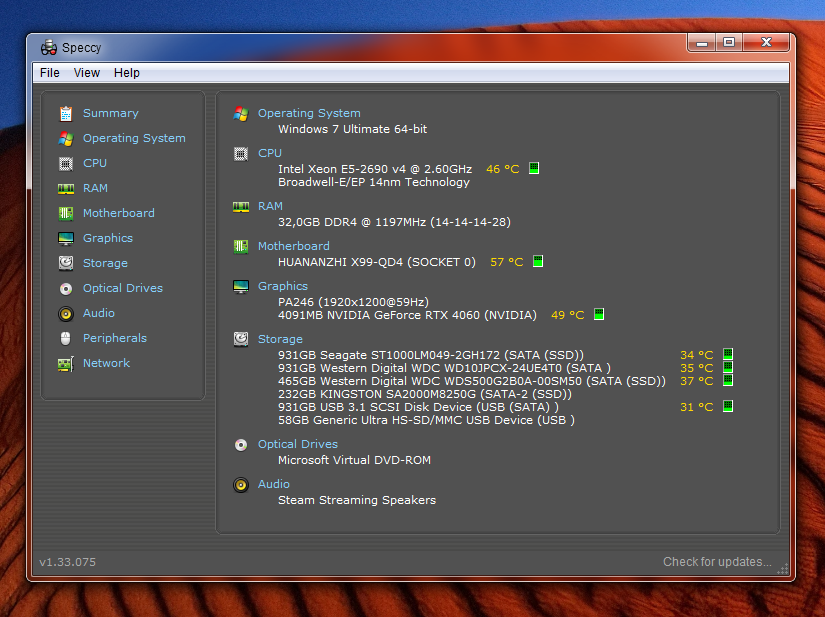The height and width of the screenshot is (617, 825).
Task: Click the Windows flag icon beside Operating System heading
Action: 241,113
